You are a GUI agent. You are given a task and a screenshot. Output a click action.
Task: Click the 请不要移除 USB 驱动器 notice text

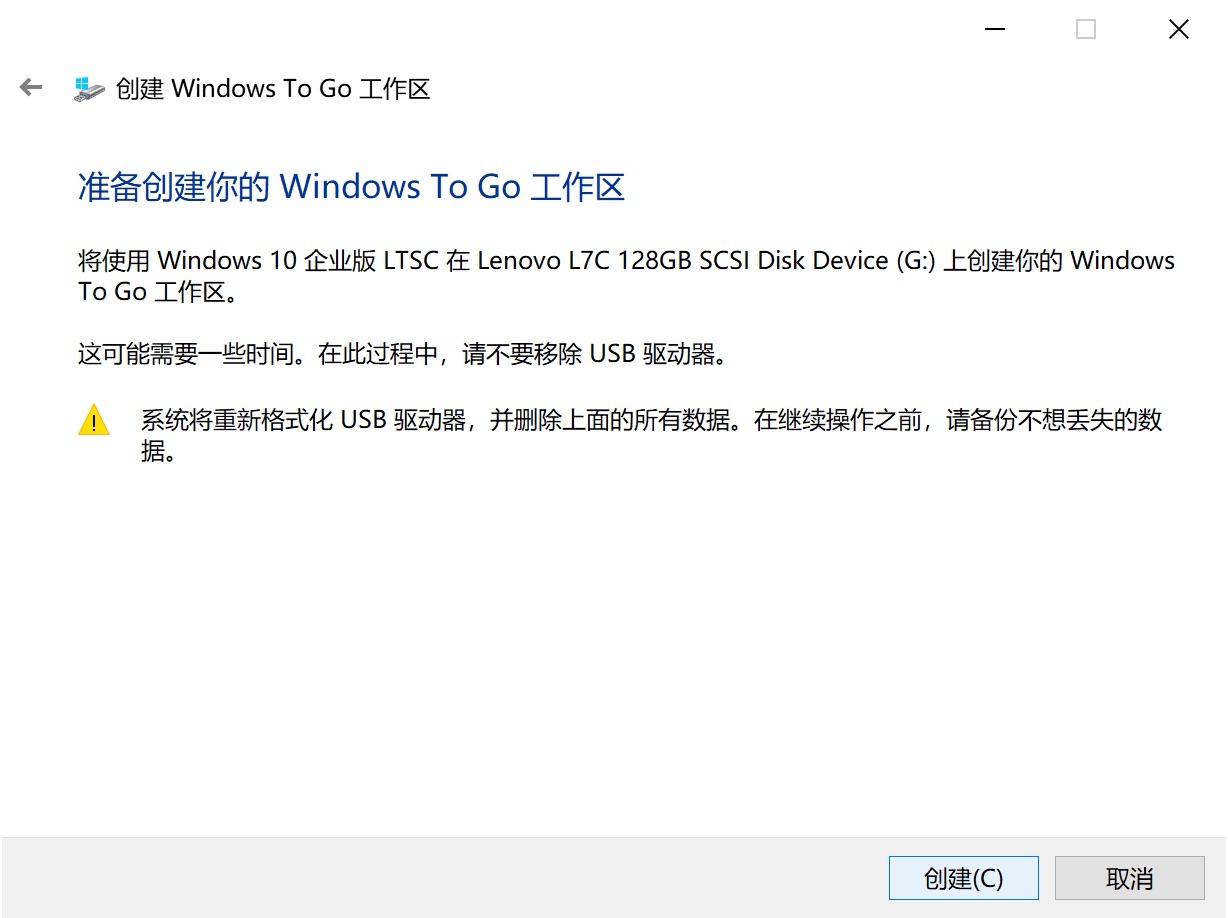(589, 354)
